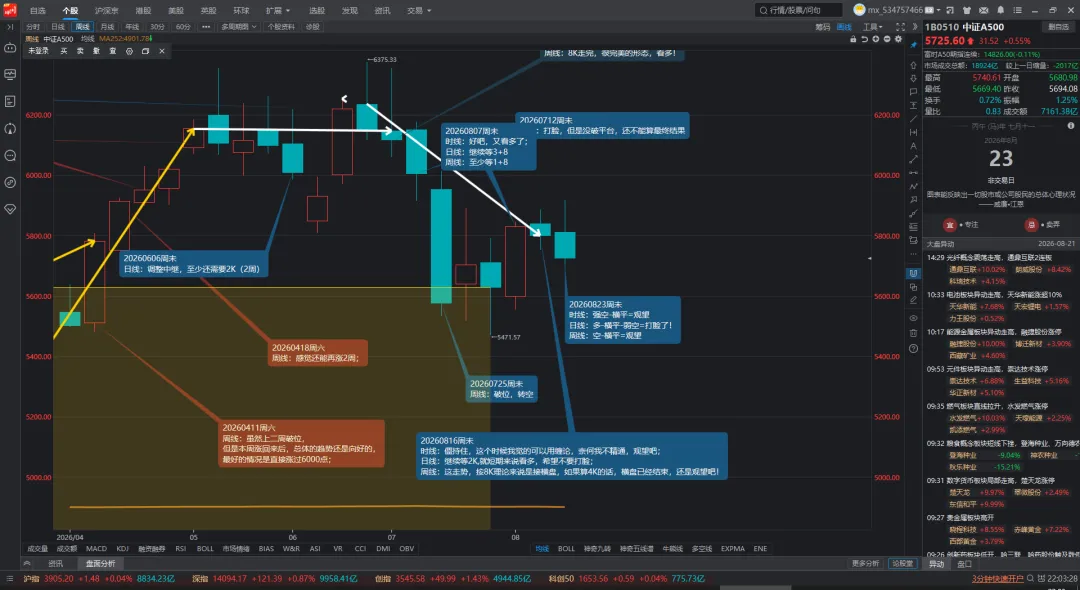The width and height of the screenshot is (1080, 590).
Task: Click the search box 行情/股票/问句
Action: [798, 10]
